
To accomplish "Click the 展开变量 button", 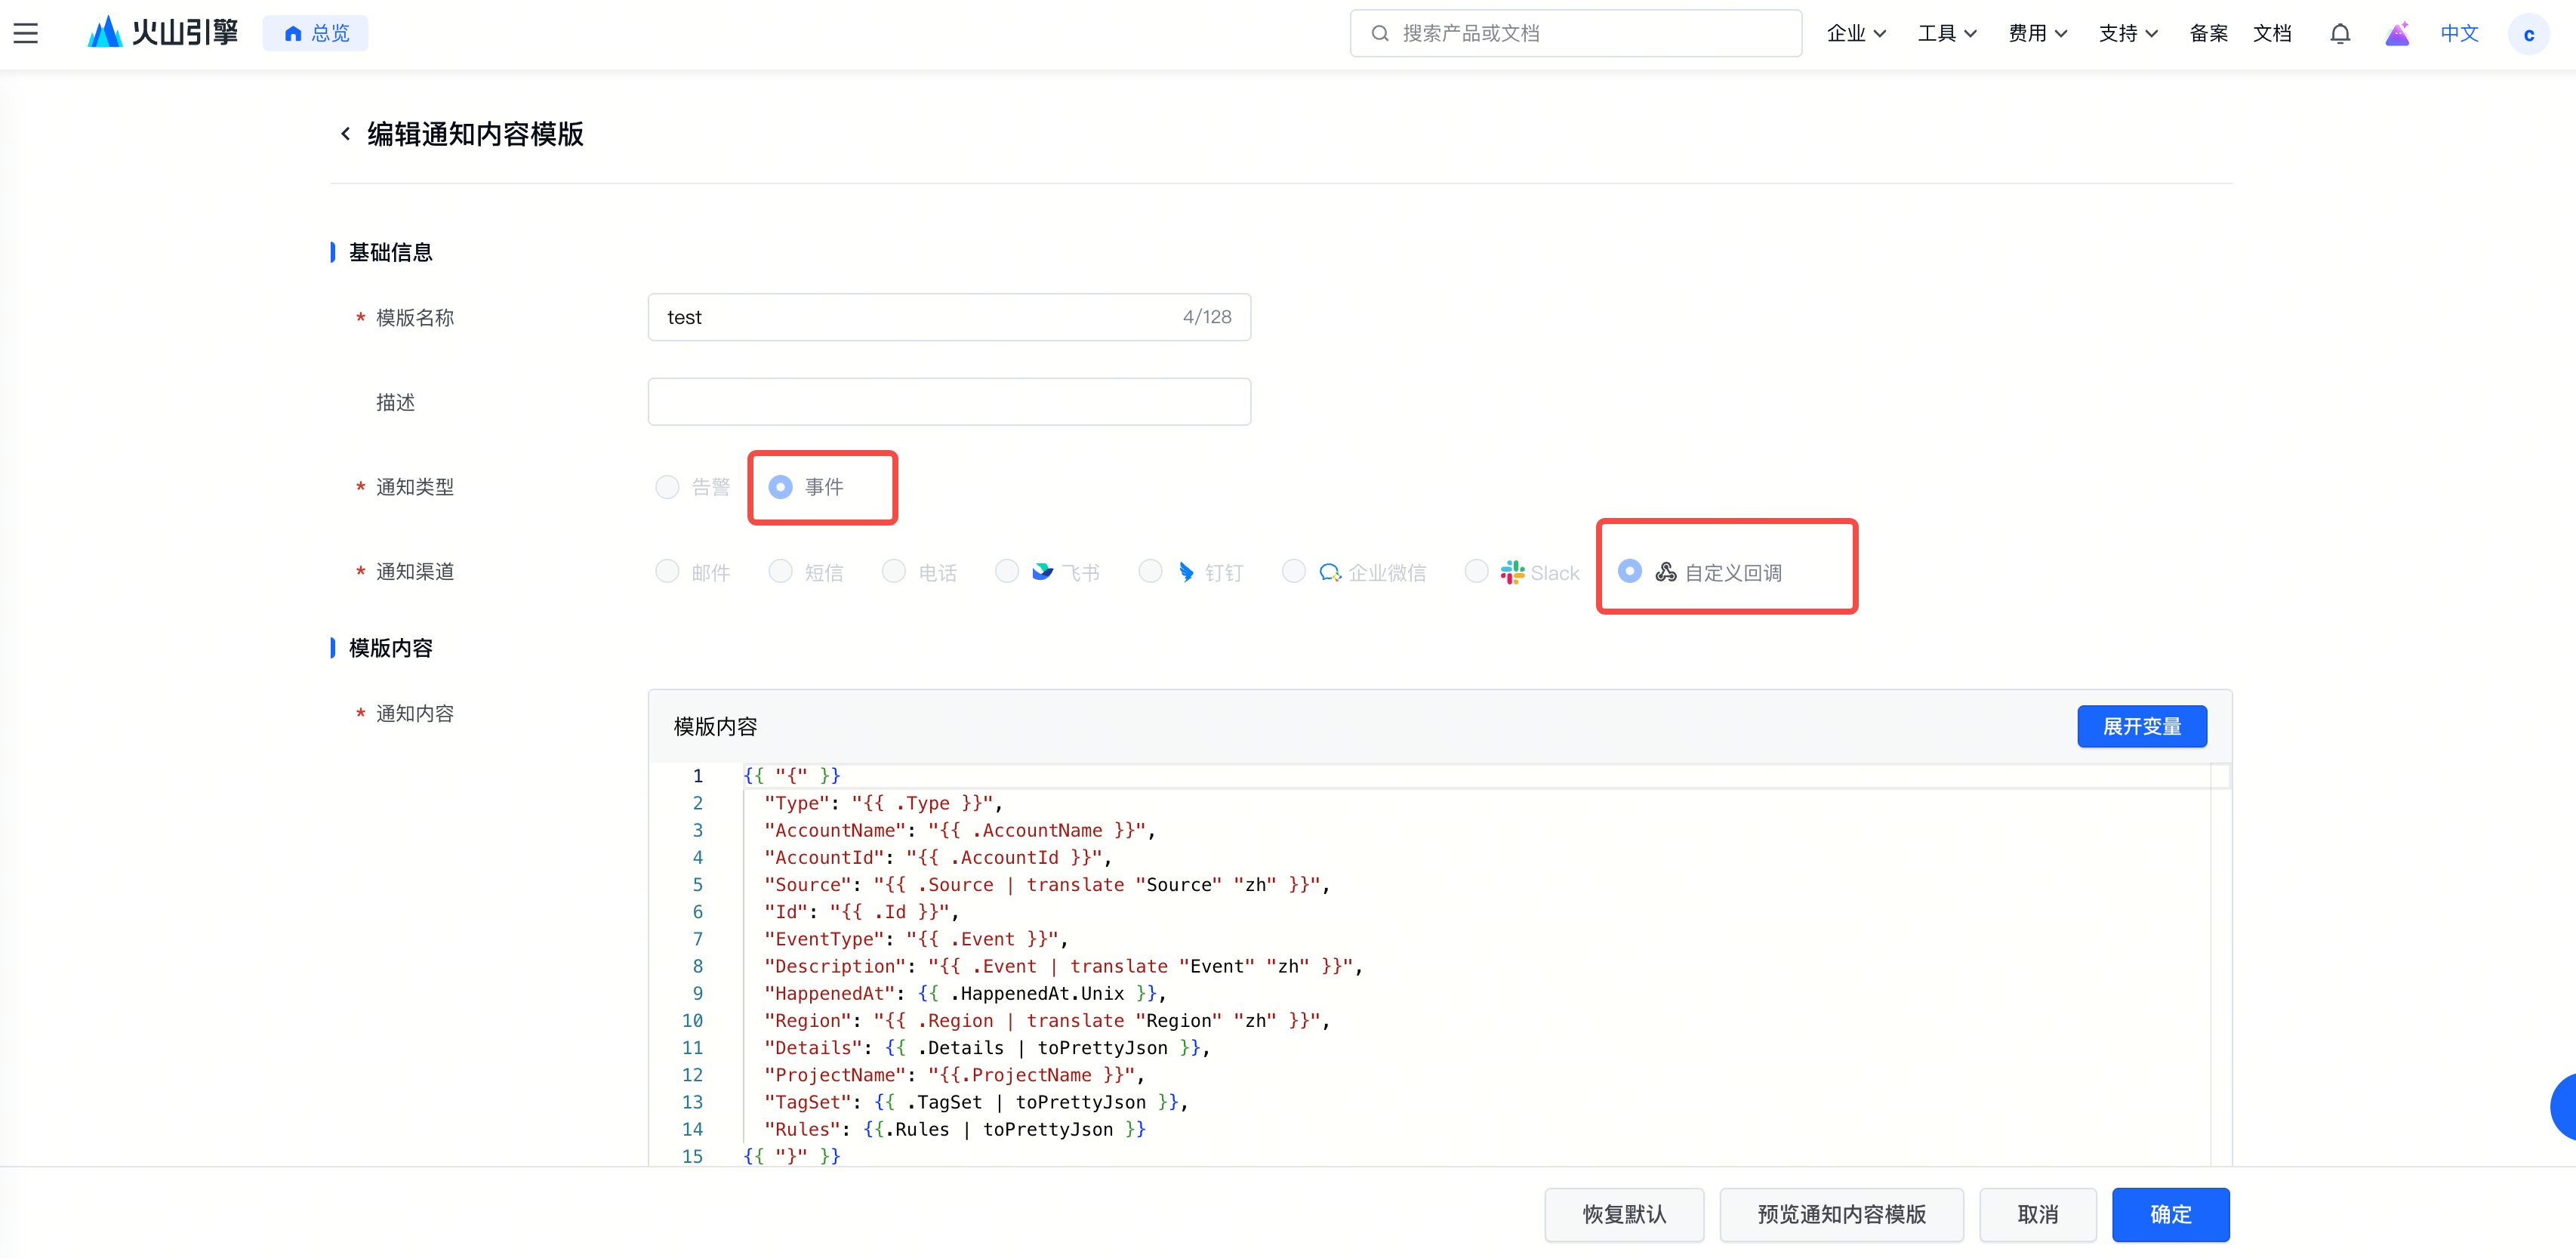I will point(2141,727).
